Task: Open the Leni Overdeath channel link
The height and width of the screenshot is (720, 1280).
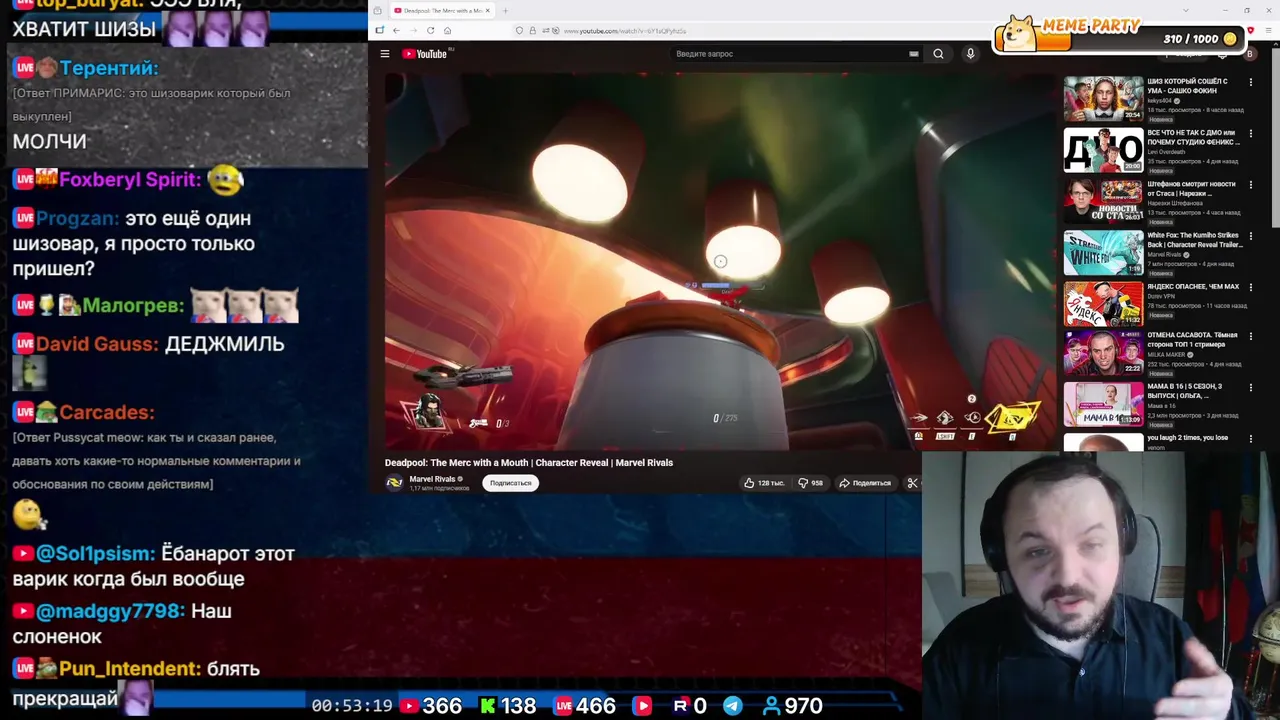Action: 1166,152
